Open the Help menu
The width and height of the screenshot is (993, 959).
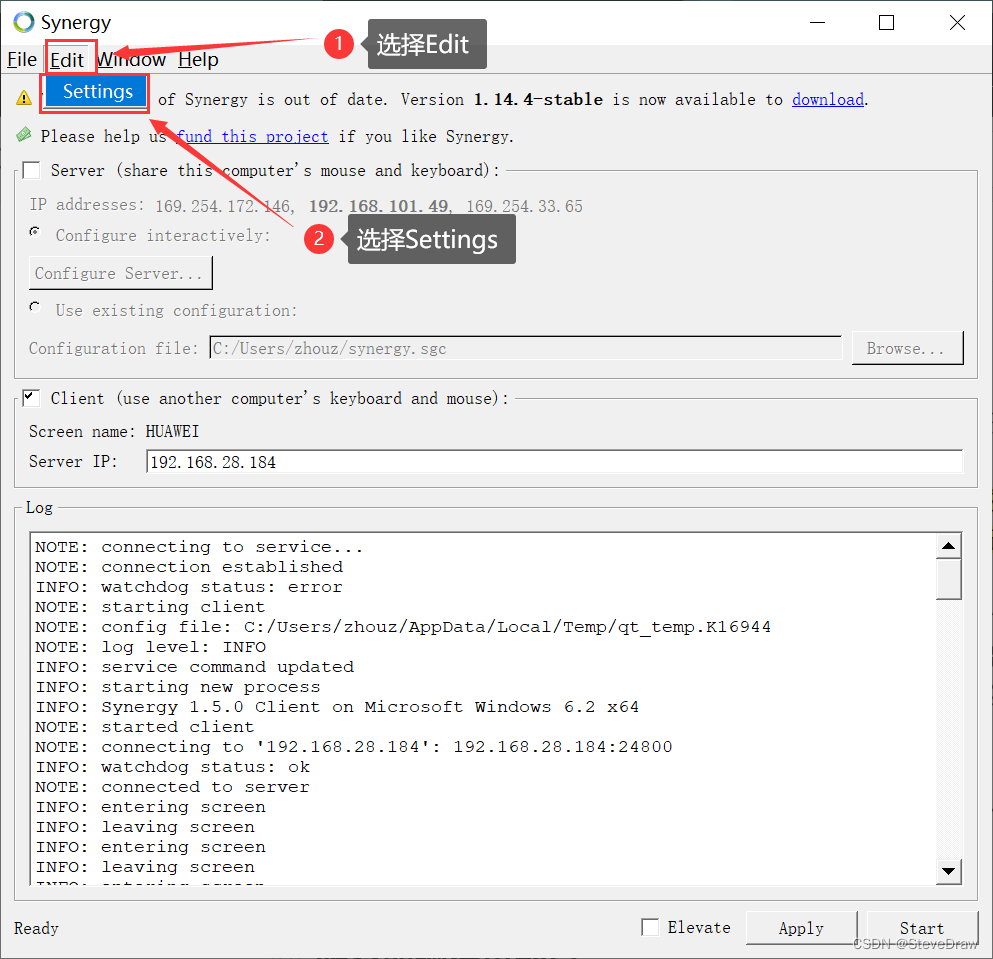198,60
